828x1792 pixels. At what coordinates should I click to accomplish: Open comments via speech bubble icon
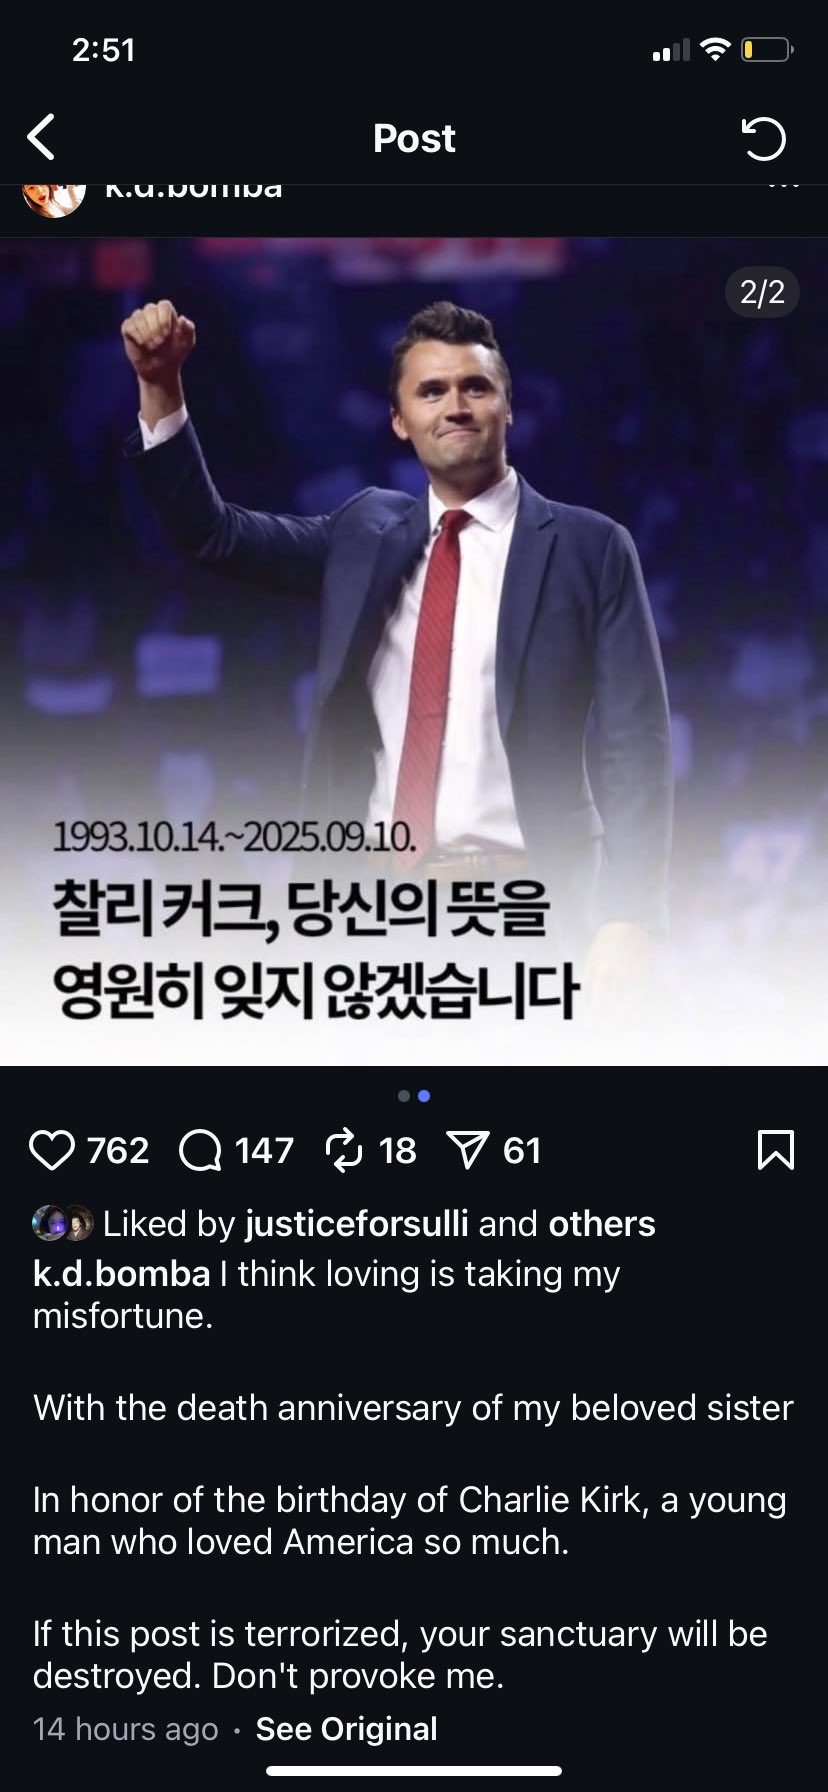coord(200,1150)
